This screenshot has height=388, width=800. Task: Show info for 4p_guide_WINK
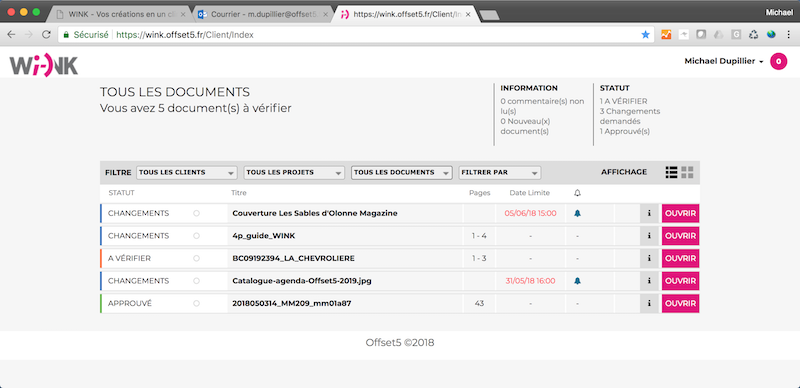point(649,236)
